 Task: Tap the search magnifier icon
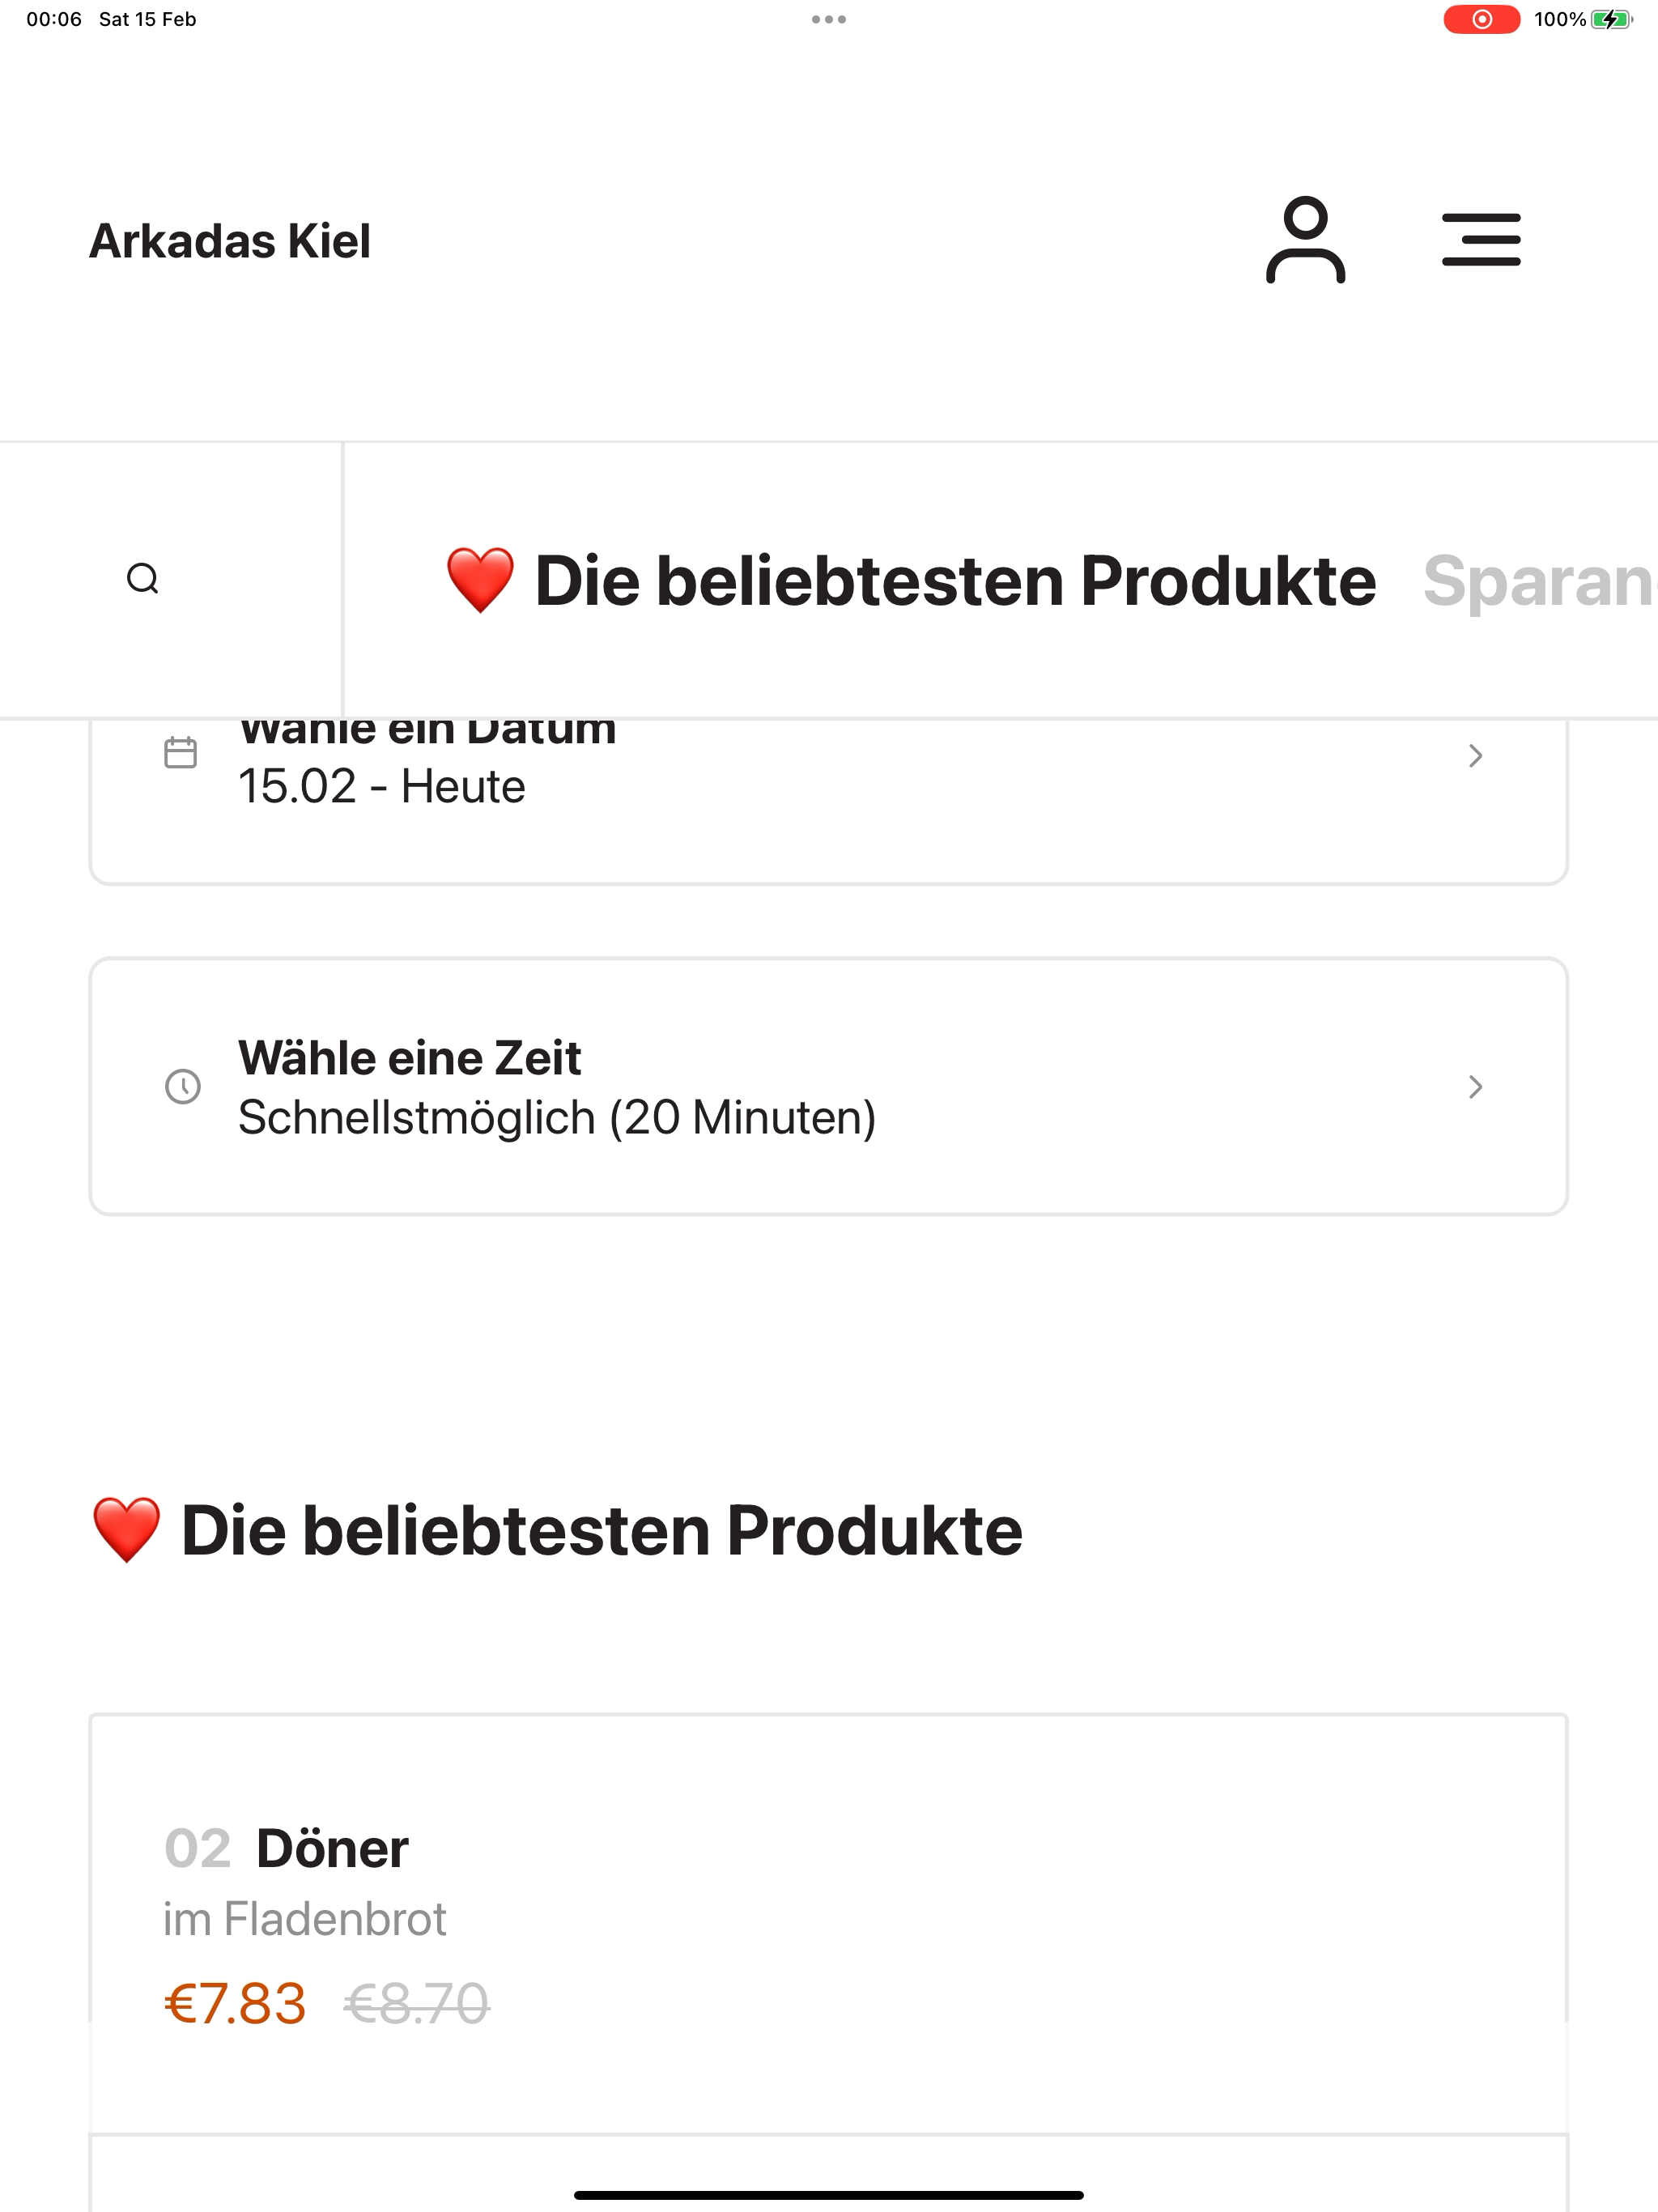pyautogui.click(x=143, y=579)
